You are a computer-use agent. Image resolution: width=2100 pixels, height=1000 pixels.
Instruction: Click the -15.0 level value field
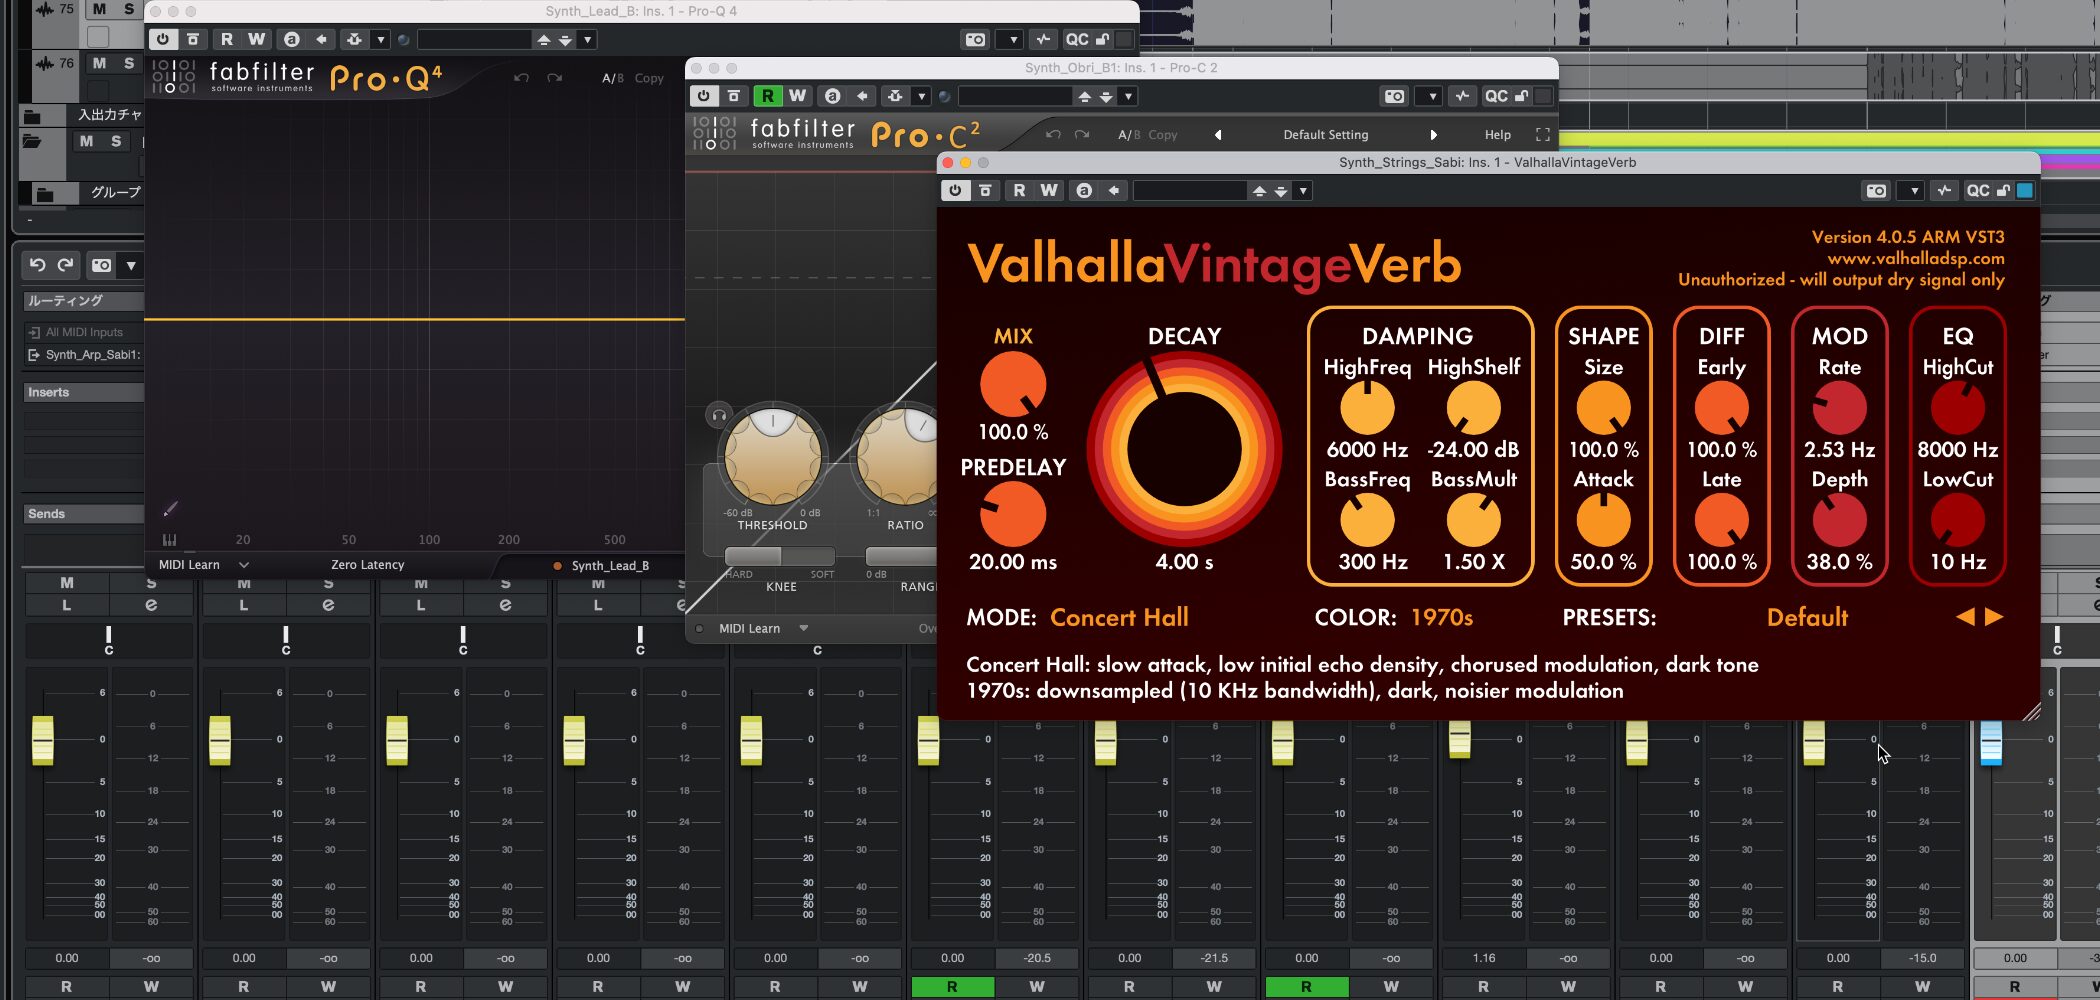pyautogui.click(x=1921, y=958)
